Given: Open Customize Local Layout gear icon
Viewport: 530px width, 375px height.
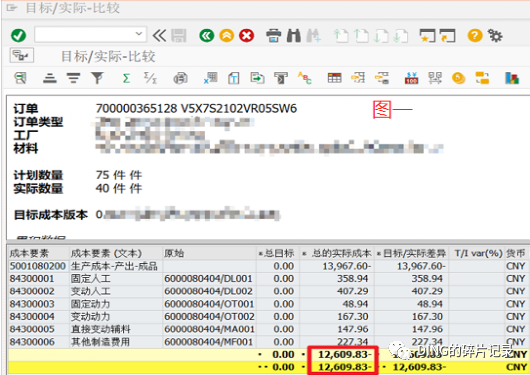Looking at the screenshot, I should pos(495,35).
